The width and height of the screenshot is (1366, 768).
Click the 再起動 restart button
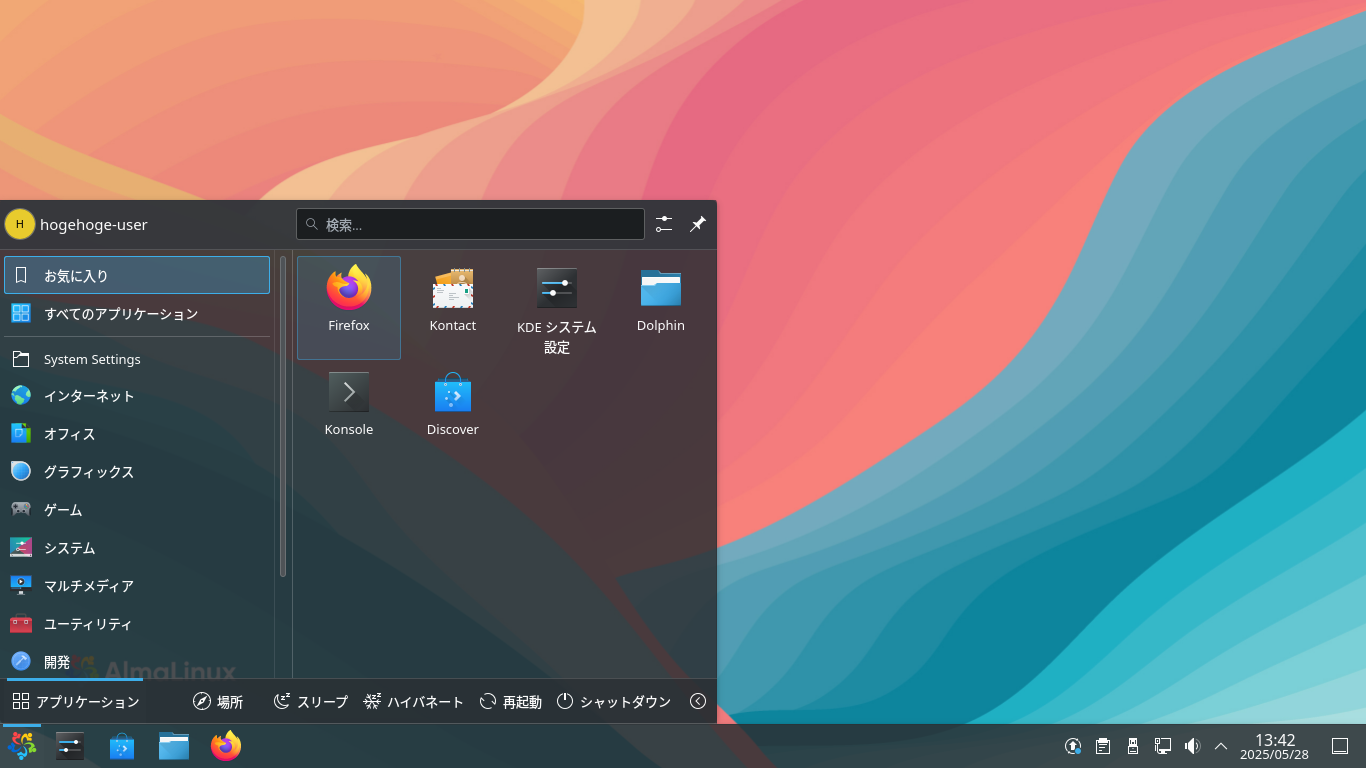(x=511, y=701)
